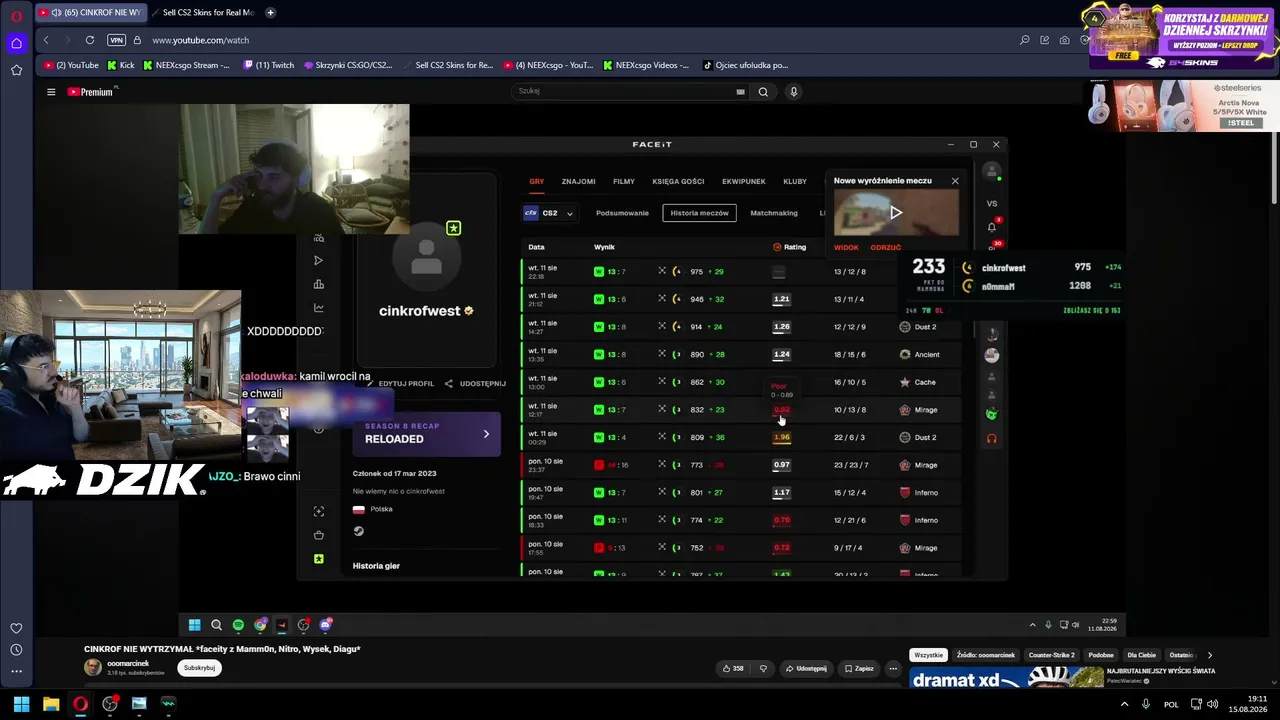
Task: Click the YouTube search magnifier button
Action: (x=763, y=92)
